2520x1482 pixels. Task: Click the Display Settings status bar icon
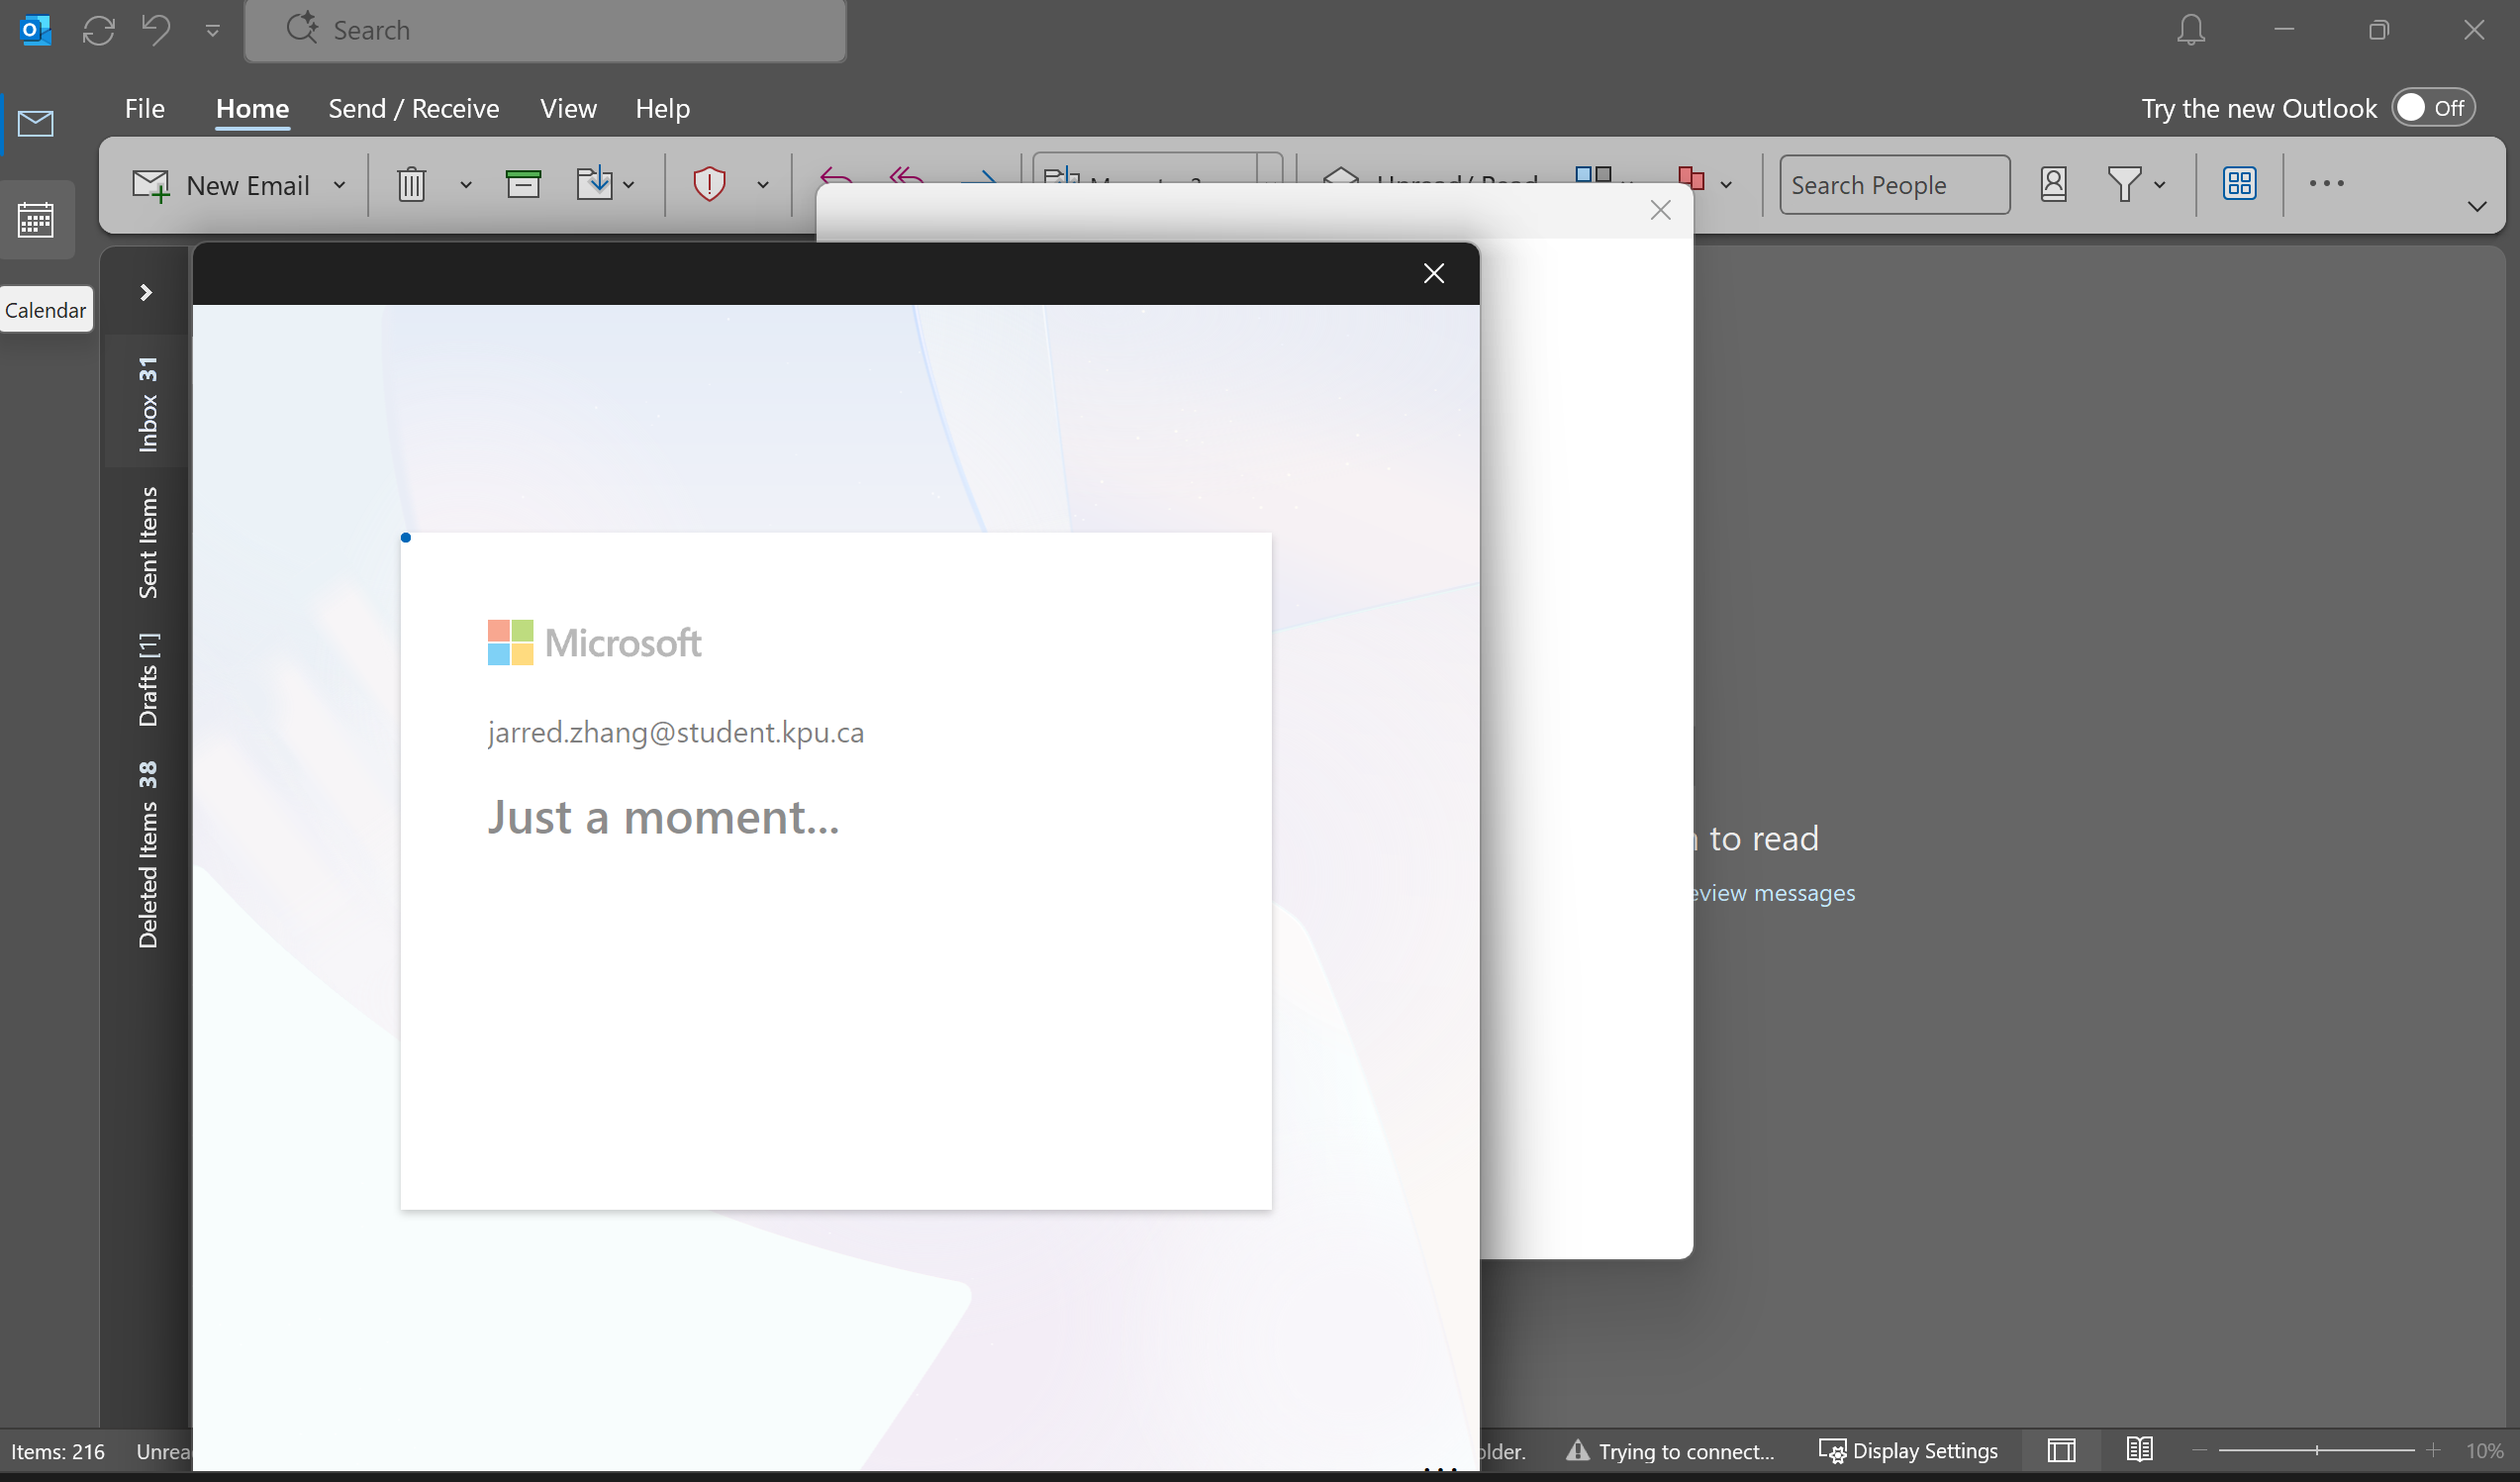pos(1832,1451)
